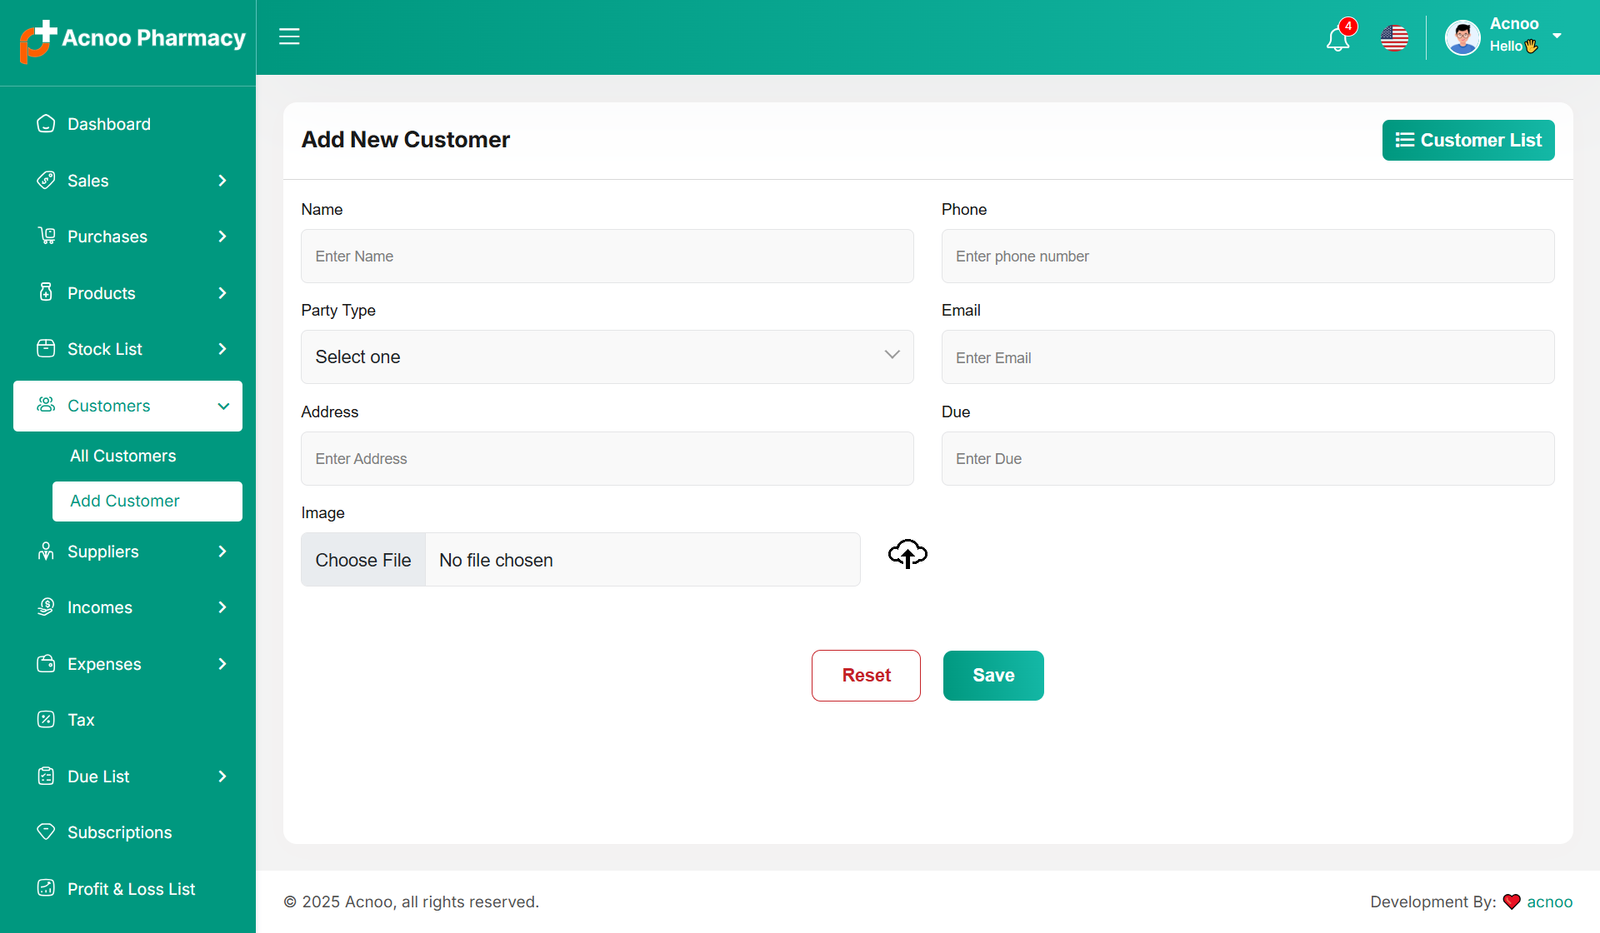Open the Party Type dropdown
The height and width of the screenshot is (933, 1600).
(607, 357)
